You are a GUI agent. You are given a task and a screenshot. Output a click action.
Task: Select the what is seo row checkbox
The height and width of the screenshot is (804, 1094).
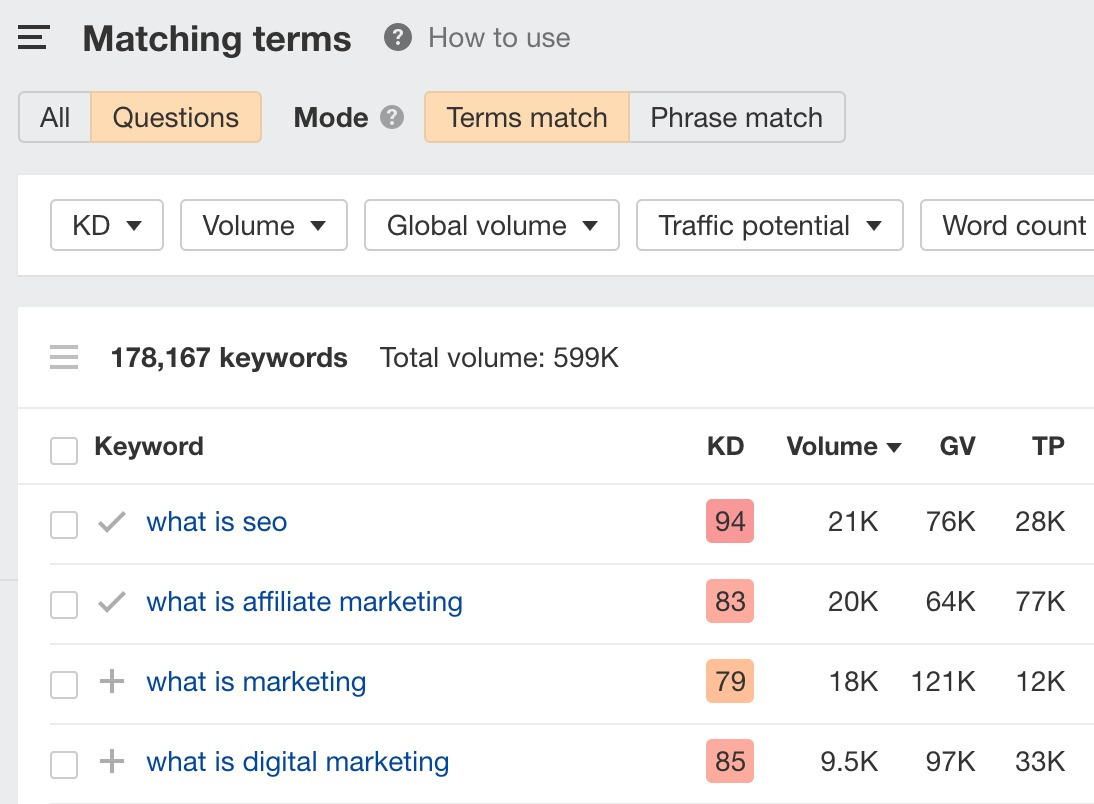64,524
